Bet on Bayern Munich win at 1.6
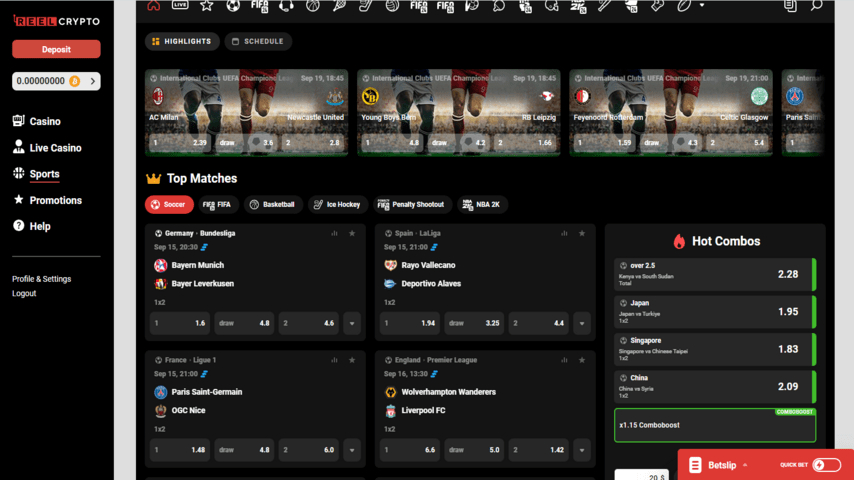This screenshot has width=854, height=480. click(x=180, y=323)
